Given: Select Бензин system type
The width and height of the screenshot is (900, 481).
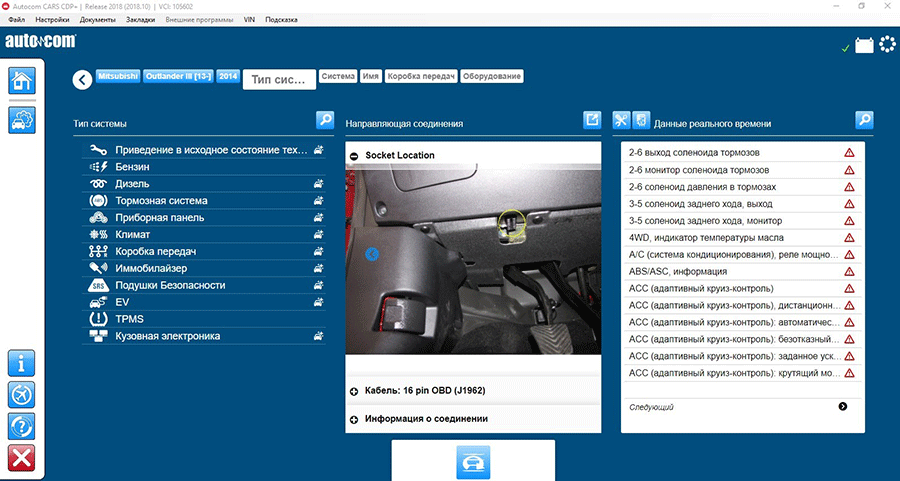Looking at the screenshot, I should point(204,167).
